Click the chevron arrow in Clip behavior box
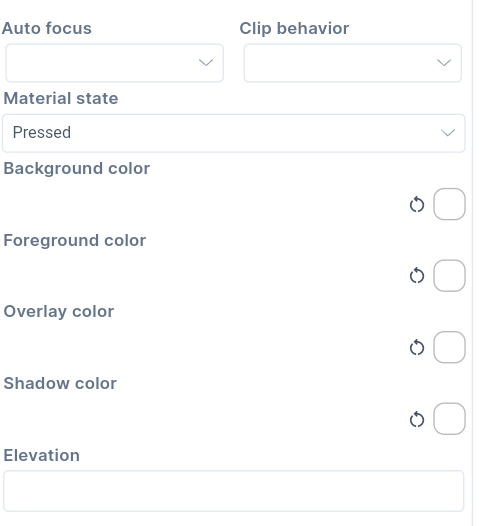Screen dimensions: 496x526 coord(444,63)
